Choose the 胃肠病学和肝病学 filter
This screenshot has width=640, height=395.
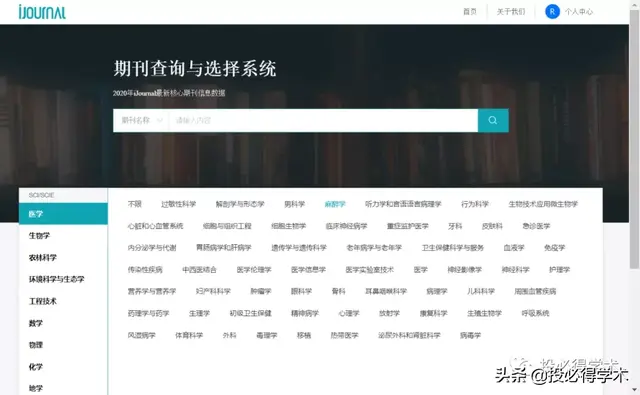(x=224, y=248)
